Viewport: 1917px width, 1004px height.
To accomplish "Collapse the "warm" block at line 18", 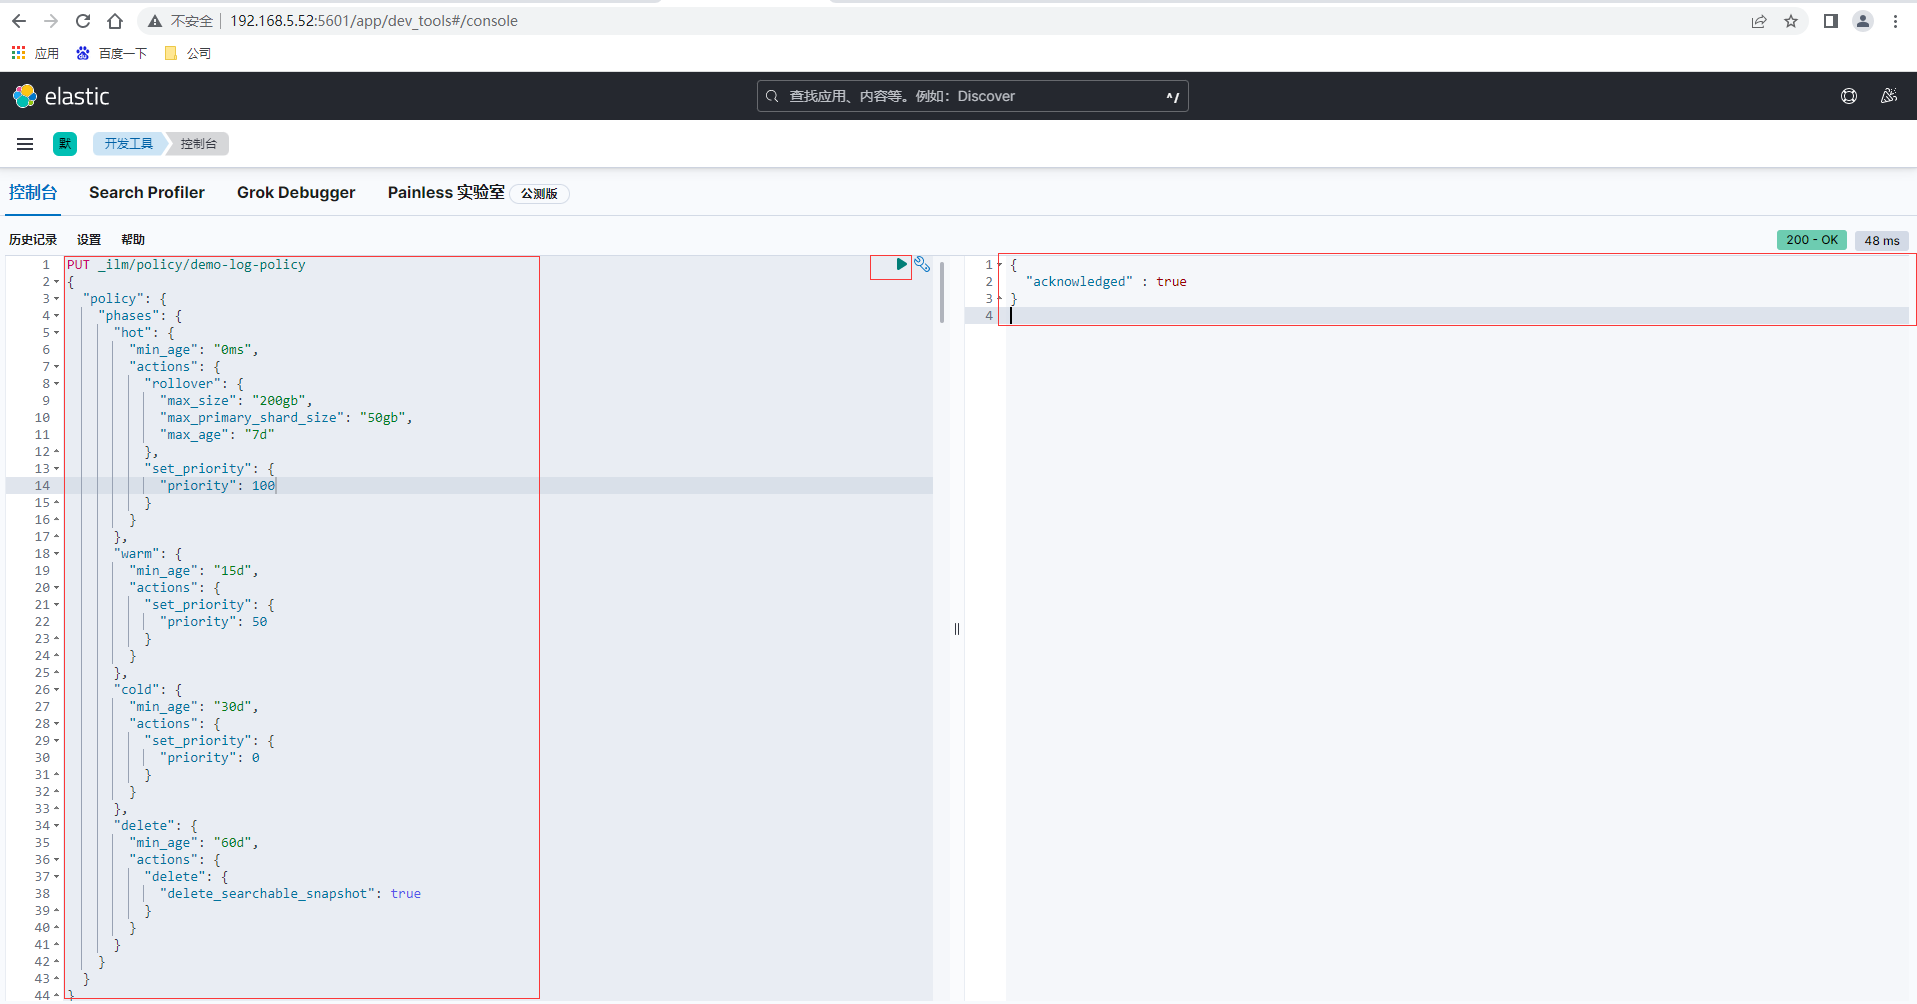I will pos(56,554).
